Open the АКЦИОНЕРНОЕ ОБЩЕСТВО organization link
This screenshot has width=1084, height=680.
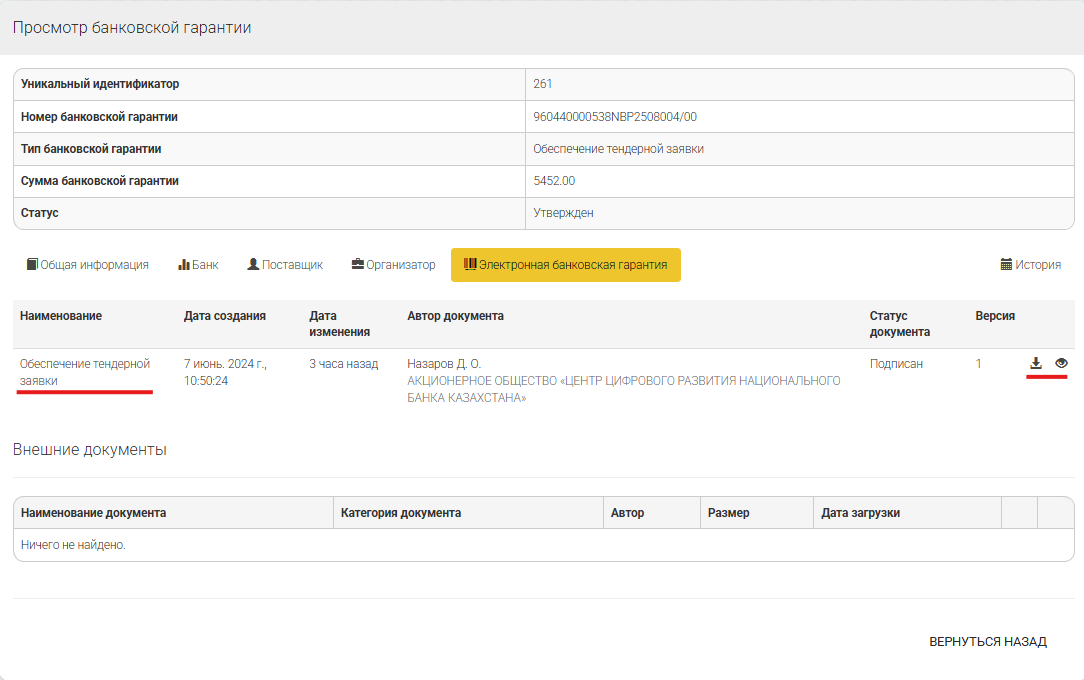[x=623, y=389]
